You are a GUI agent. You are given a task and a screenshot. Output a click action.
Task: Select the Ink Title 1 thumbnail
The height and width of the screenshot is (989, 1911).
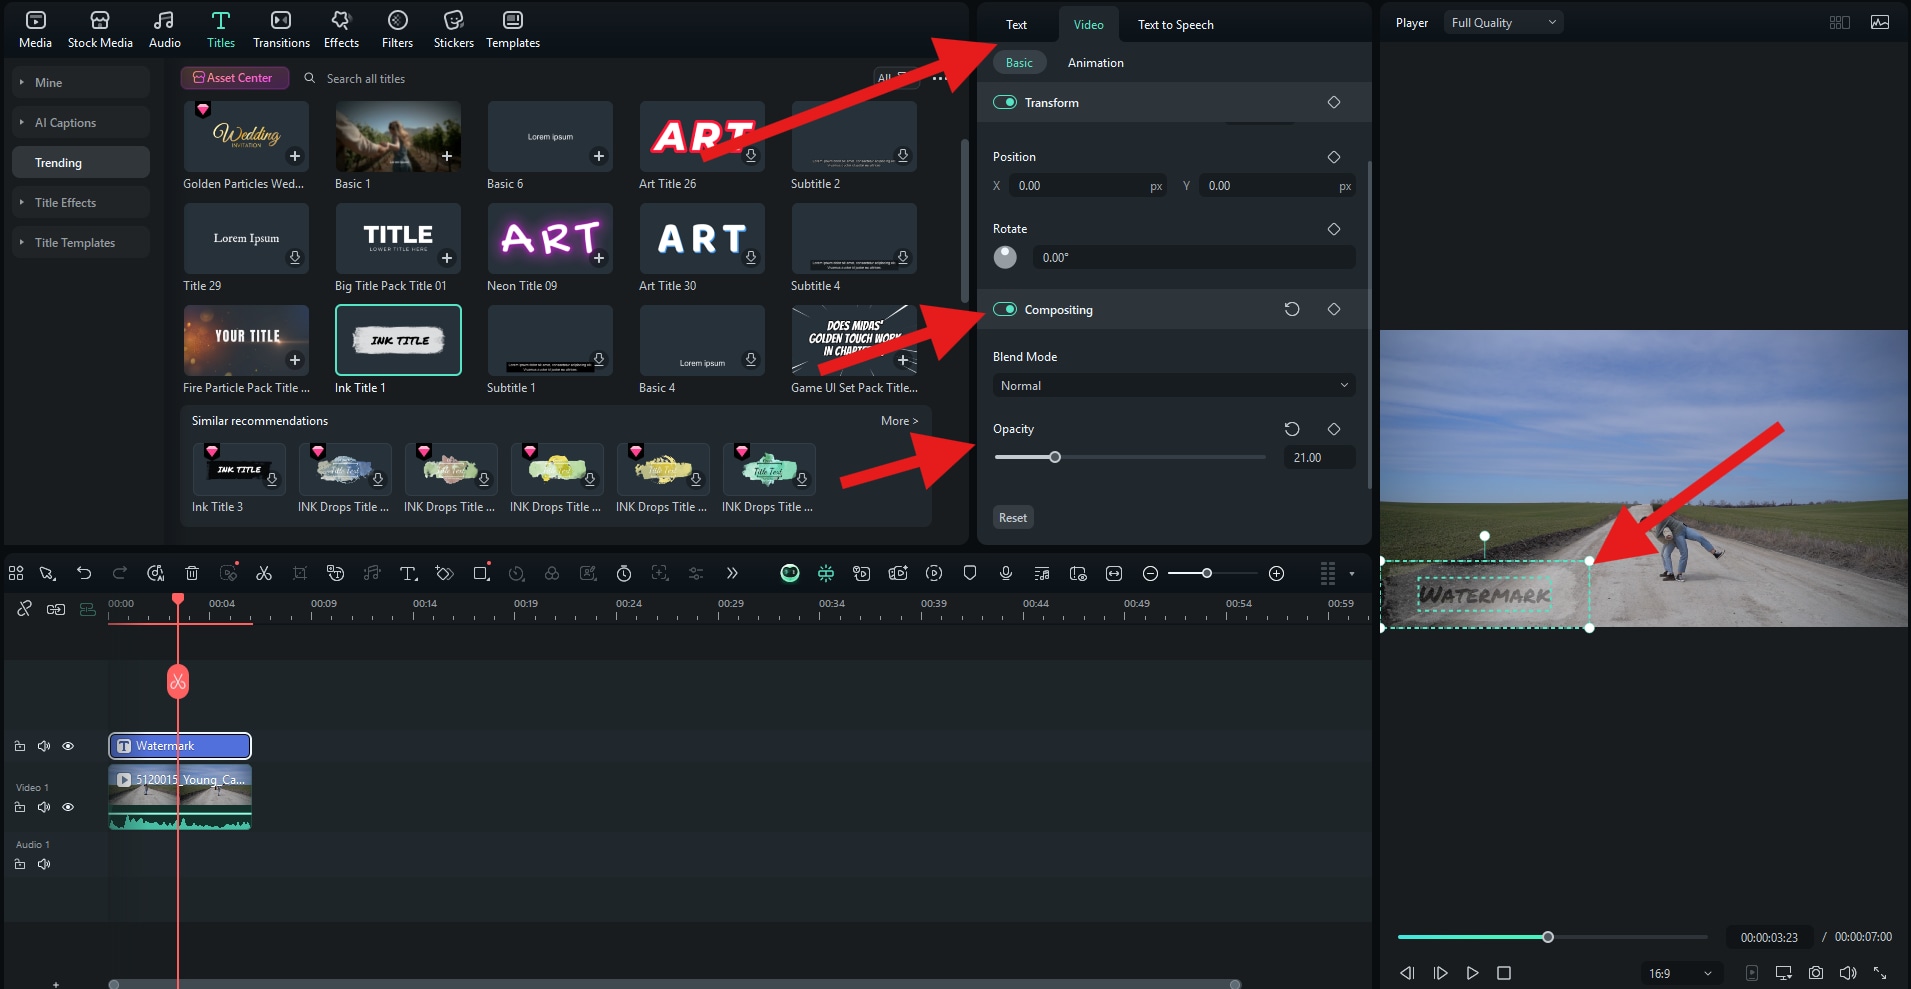pyautogui.click(x=398, y=340)
